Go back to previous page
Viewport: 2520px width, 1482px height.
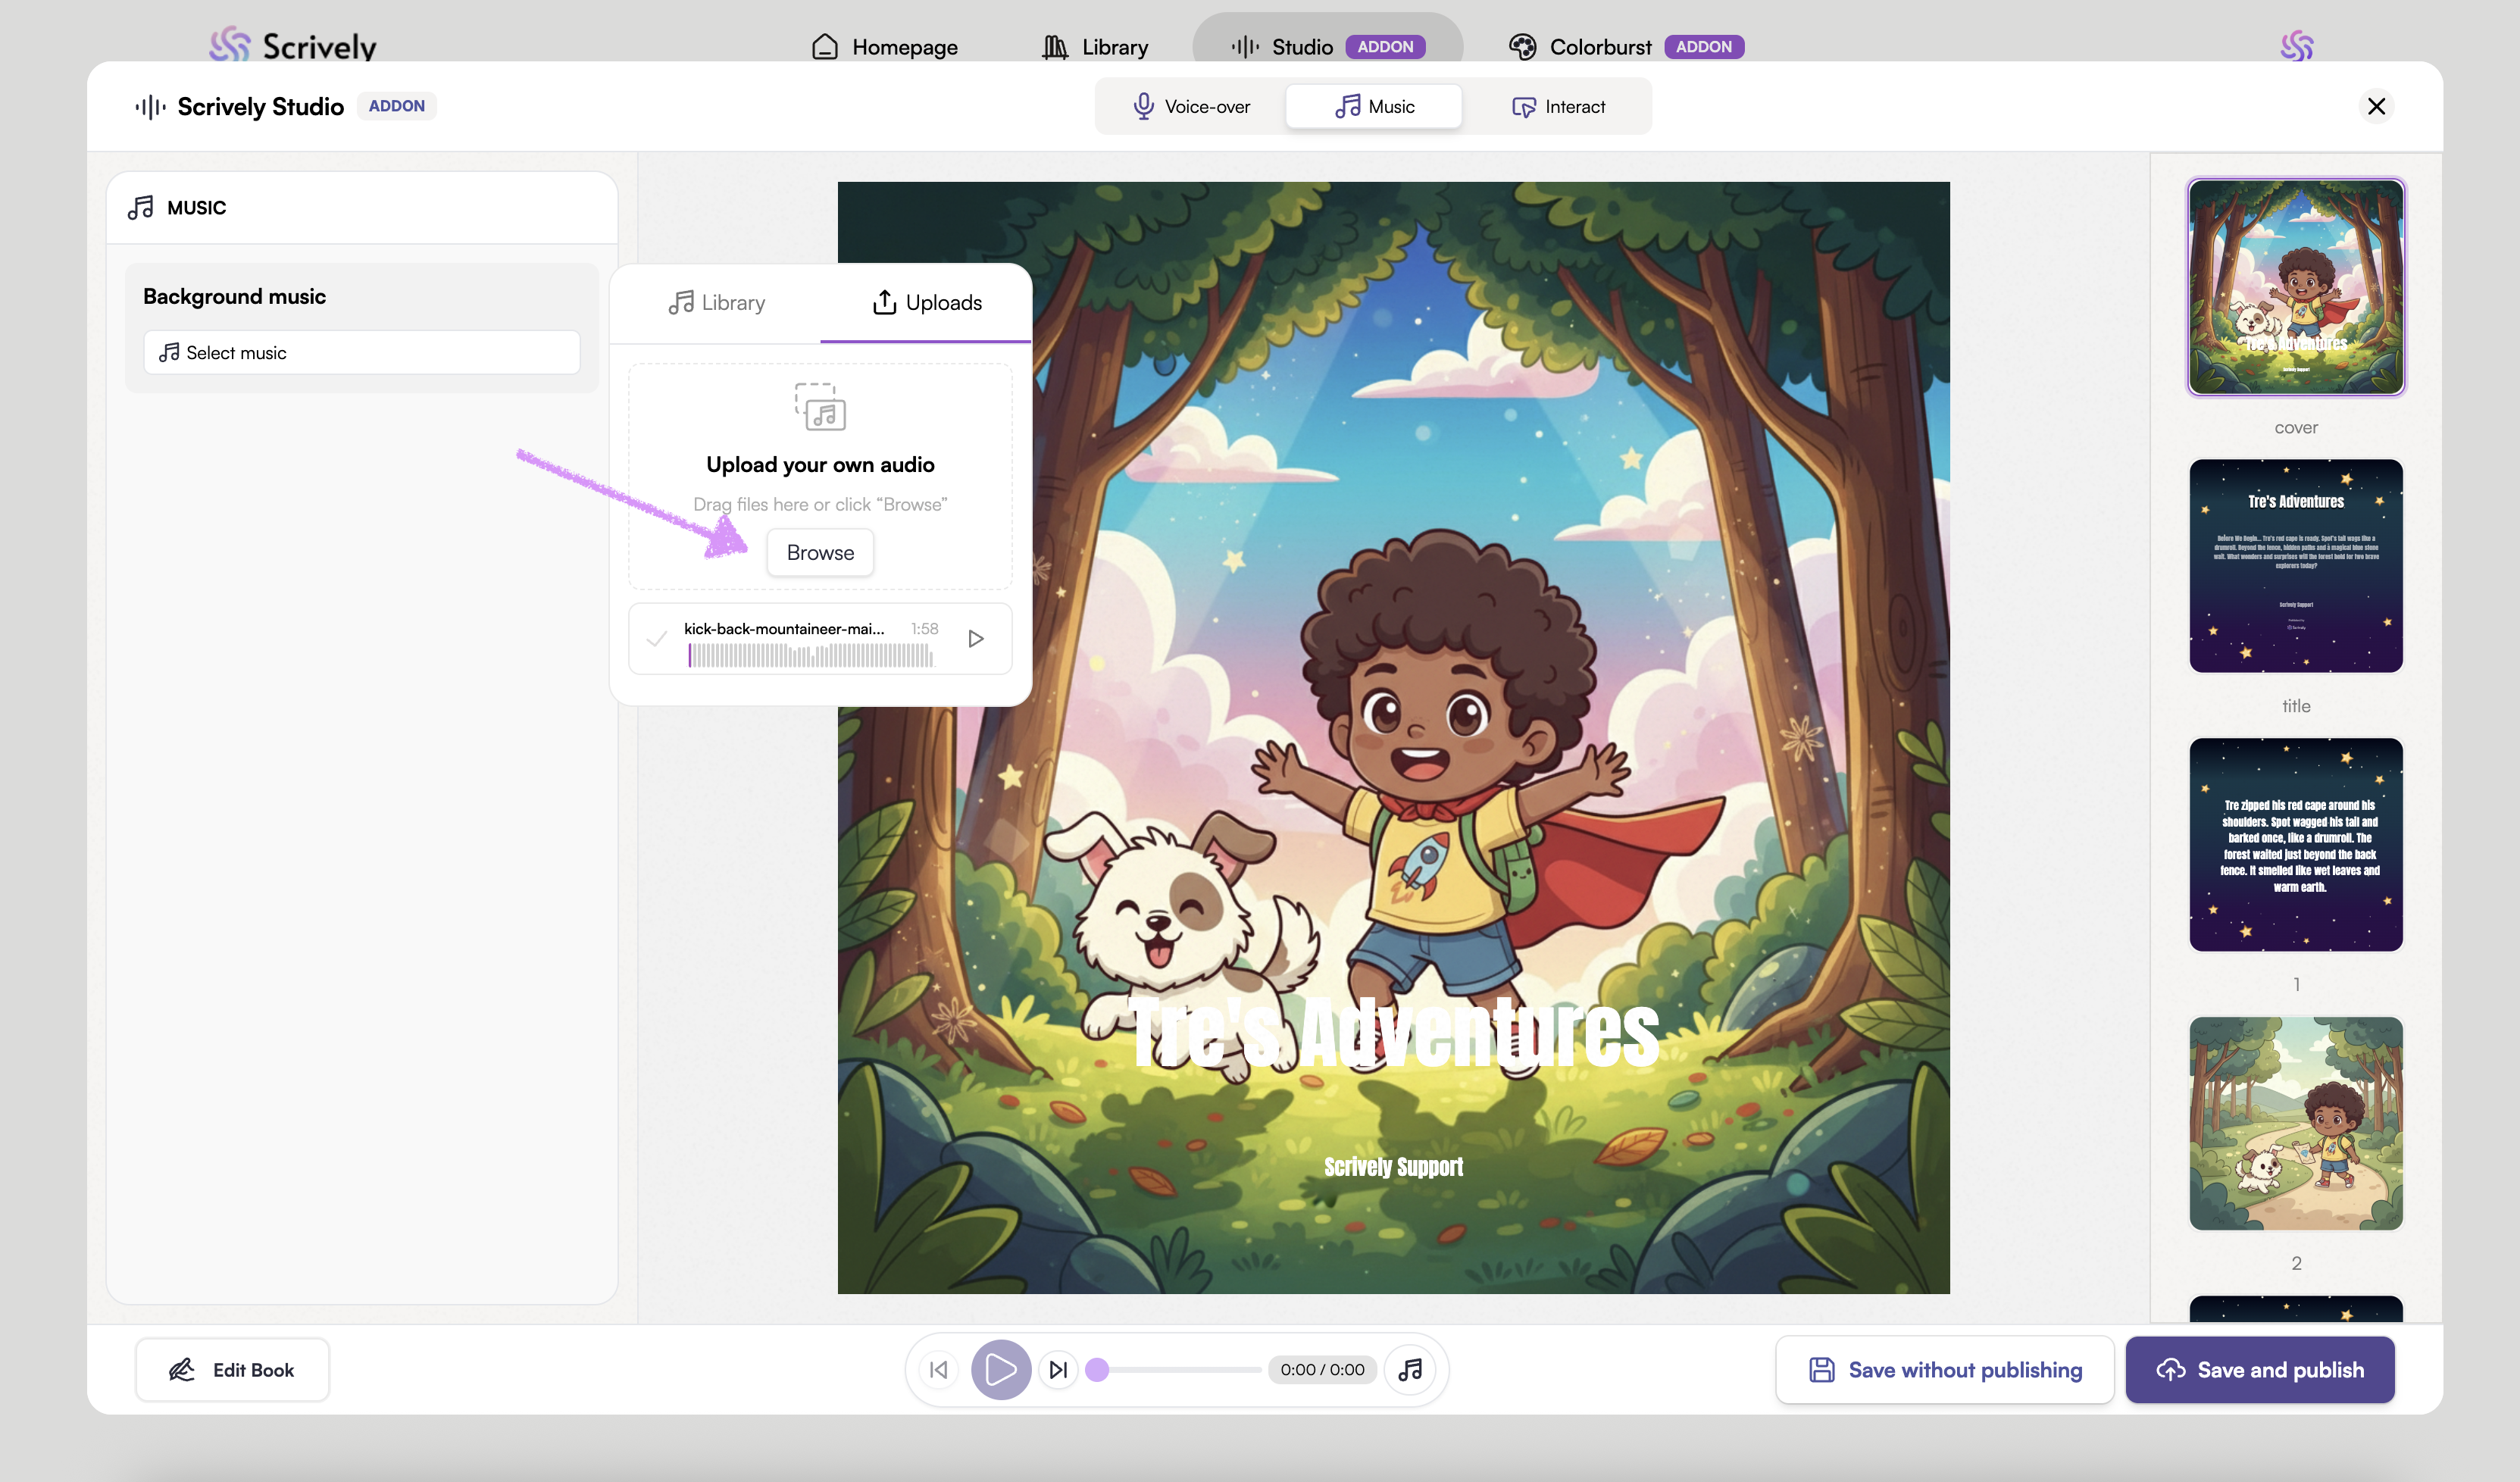[x=938, y=1369]
